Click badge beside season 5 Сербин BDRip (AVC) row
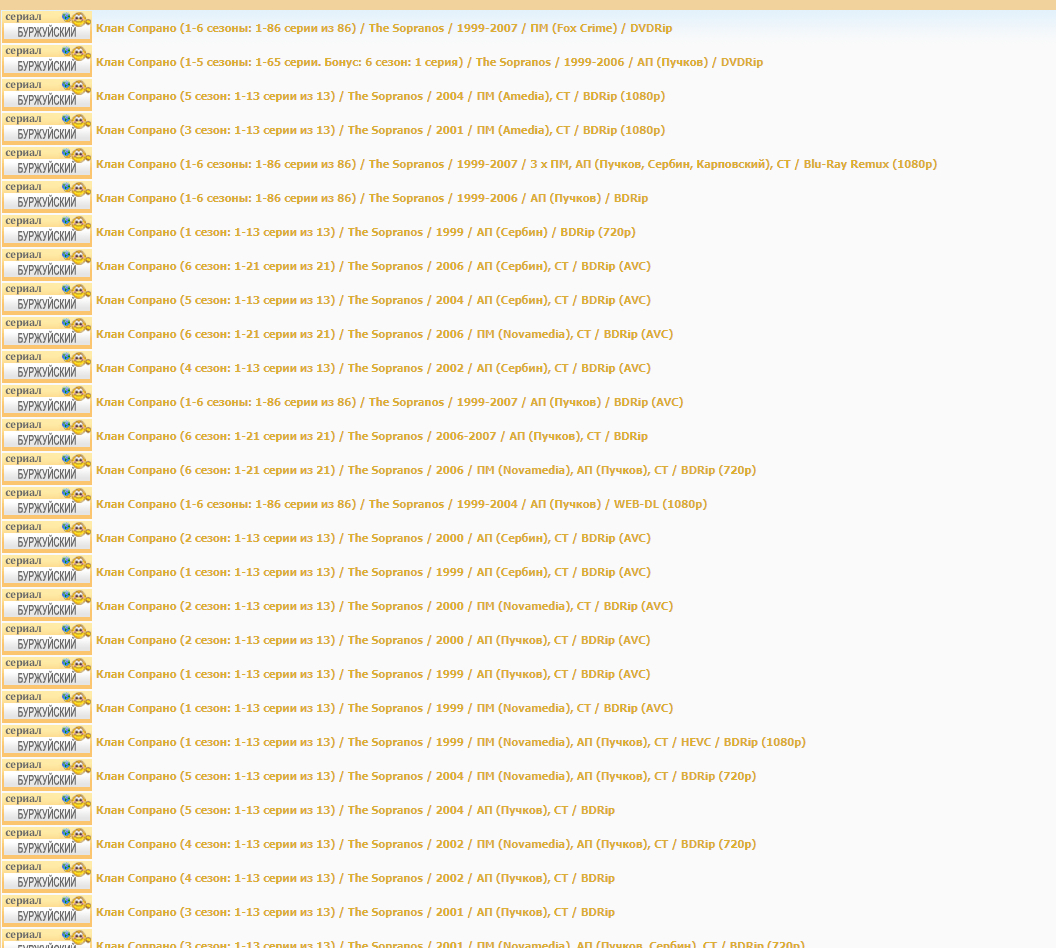1056x948 pixels. click(46, 299)
